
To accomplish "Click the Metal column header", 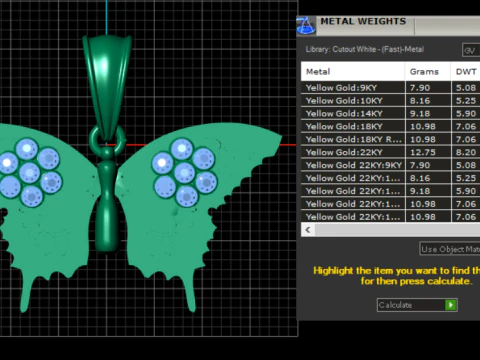I will click(353, 72).
